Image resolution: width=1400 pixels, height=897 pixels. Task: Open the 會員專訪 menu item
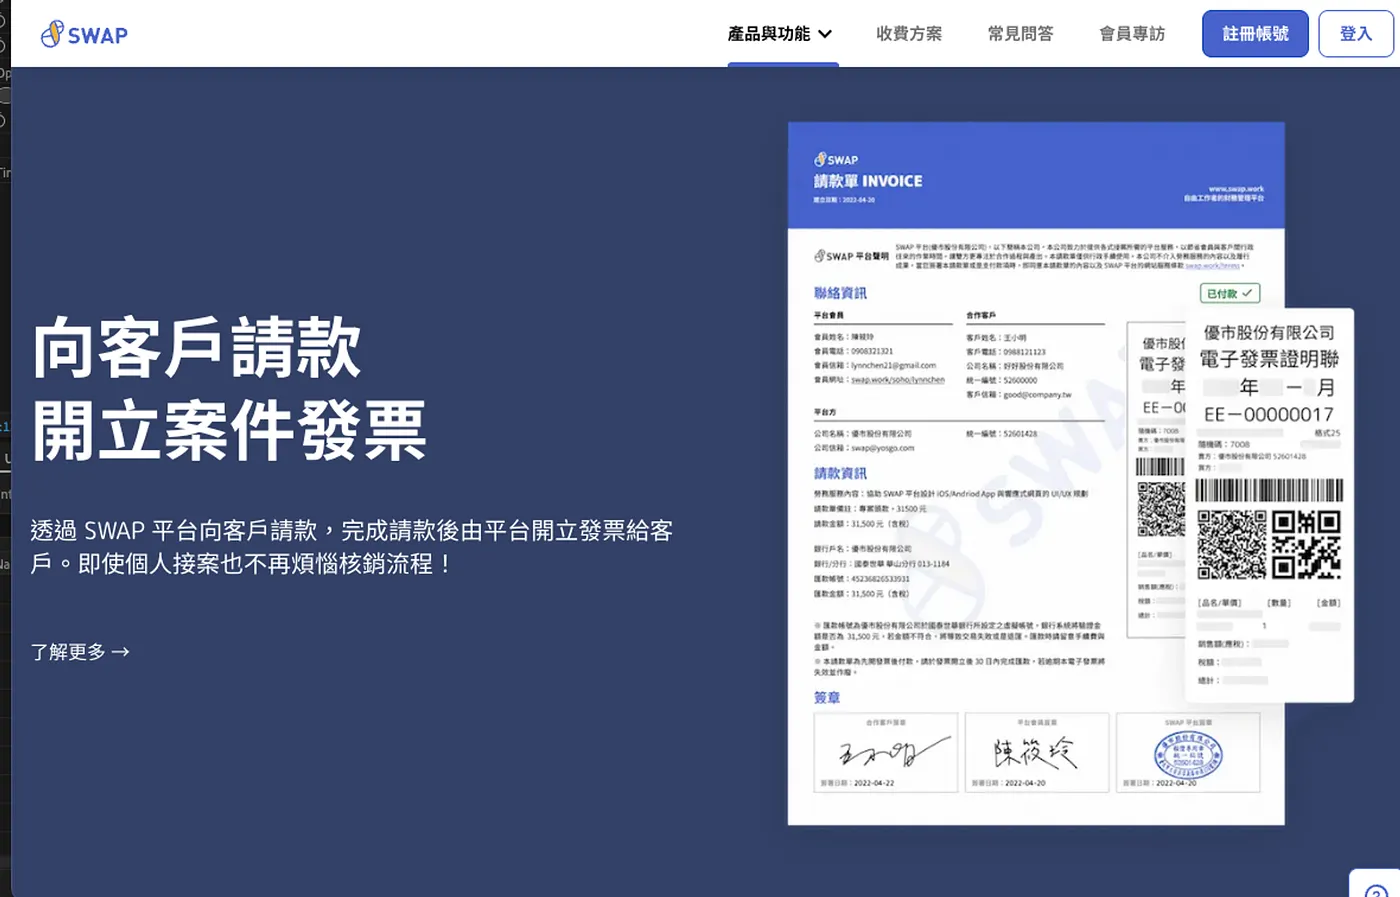click(1132, 34)
